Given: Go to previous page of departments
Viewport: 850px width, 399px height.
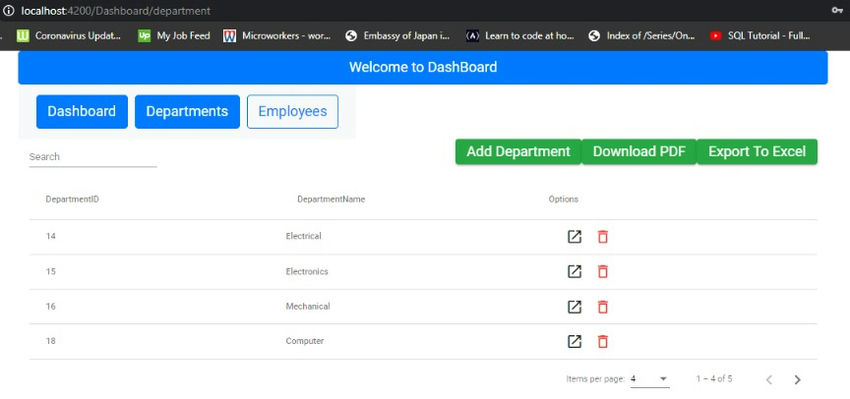Looking at the screenshot, I should [769, 380].
